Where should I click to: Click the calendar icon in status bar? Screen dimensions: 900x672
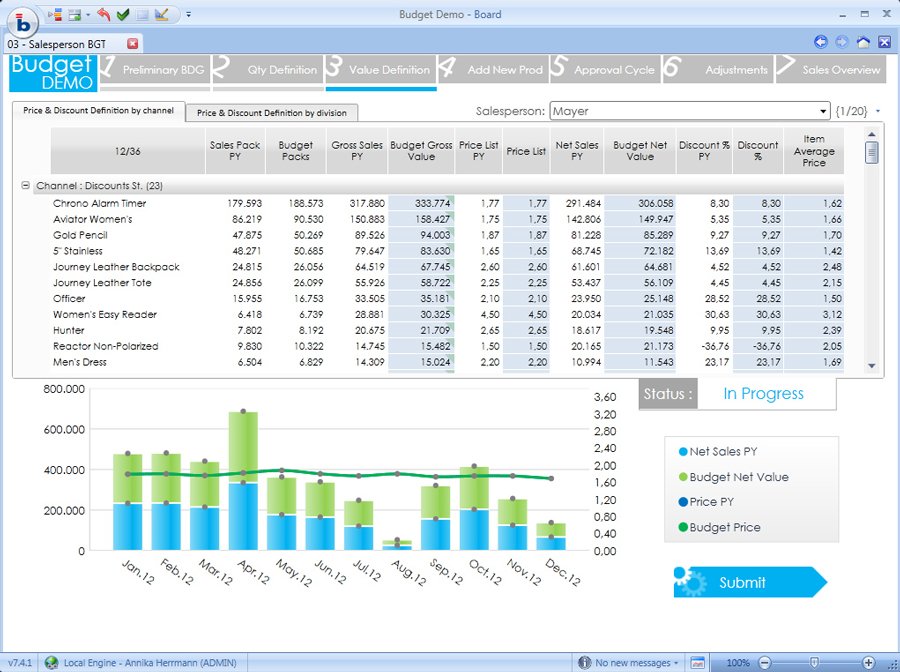(x=698, y=663)
